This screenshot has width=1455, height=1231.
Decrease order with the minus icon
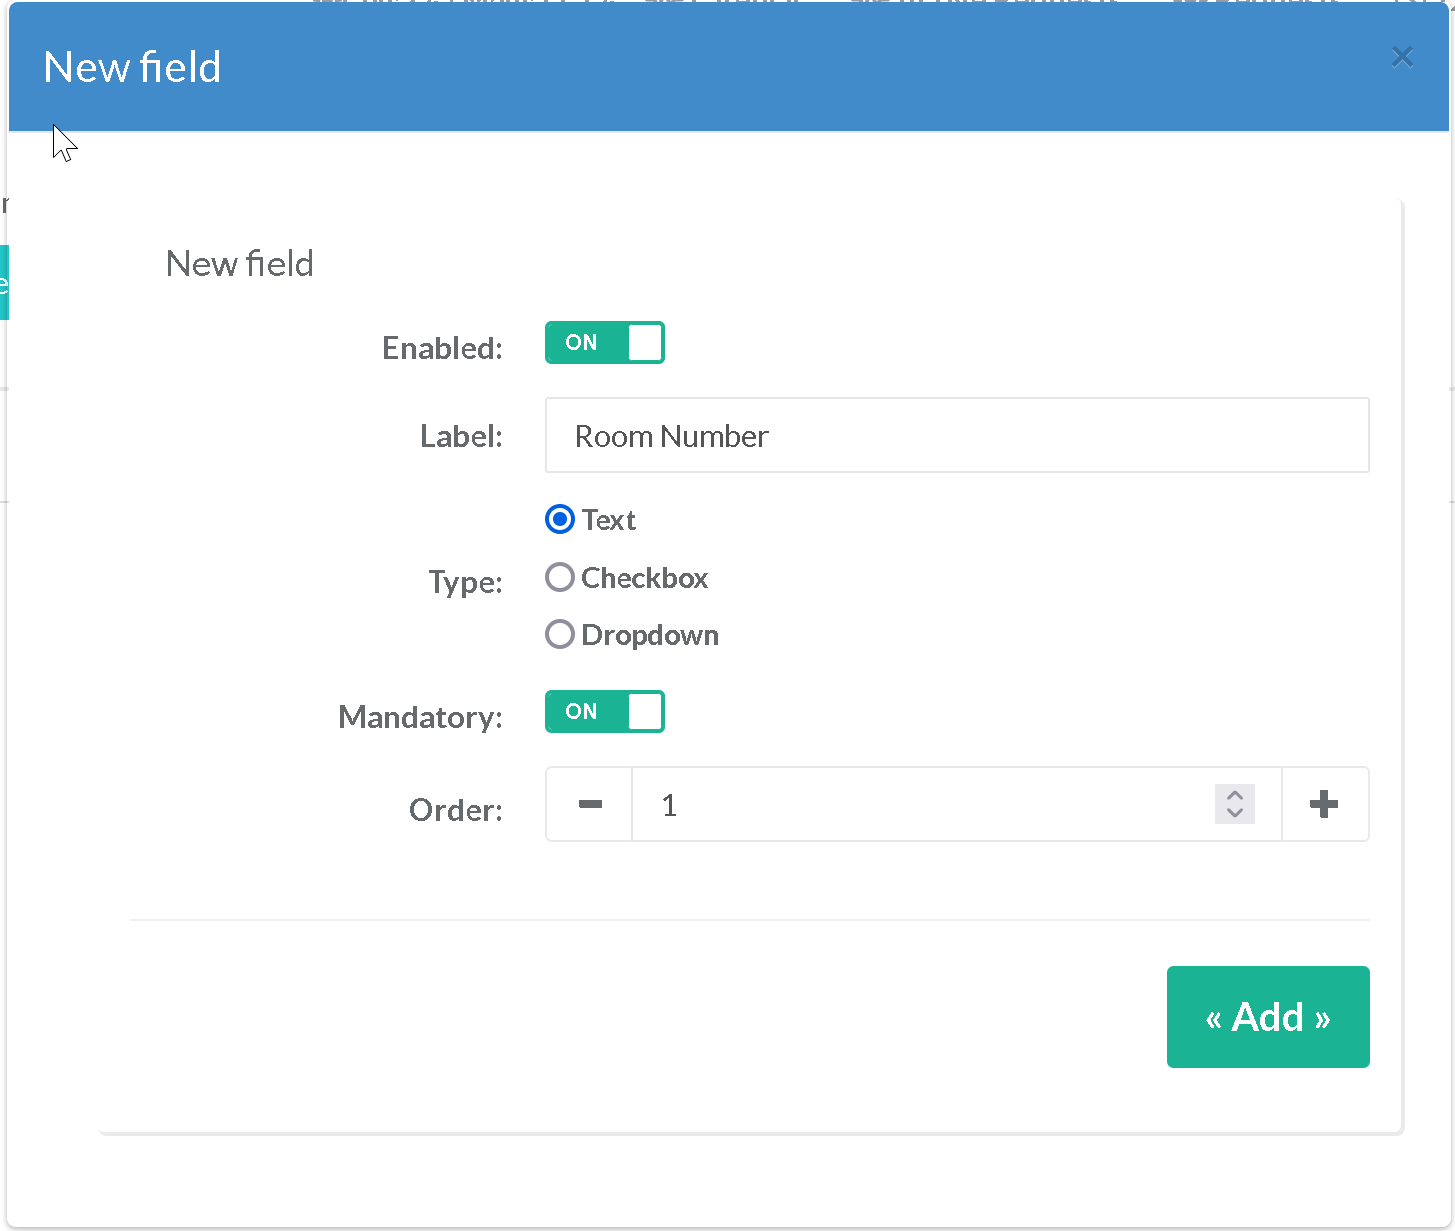(x=590, y=805)
